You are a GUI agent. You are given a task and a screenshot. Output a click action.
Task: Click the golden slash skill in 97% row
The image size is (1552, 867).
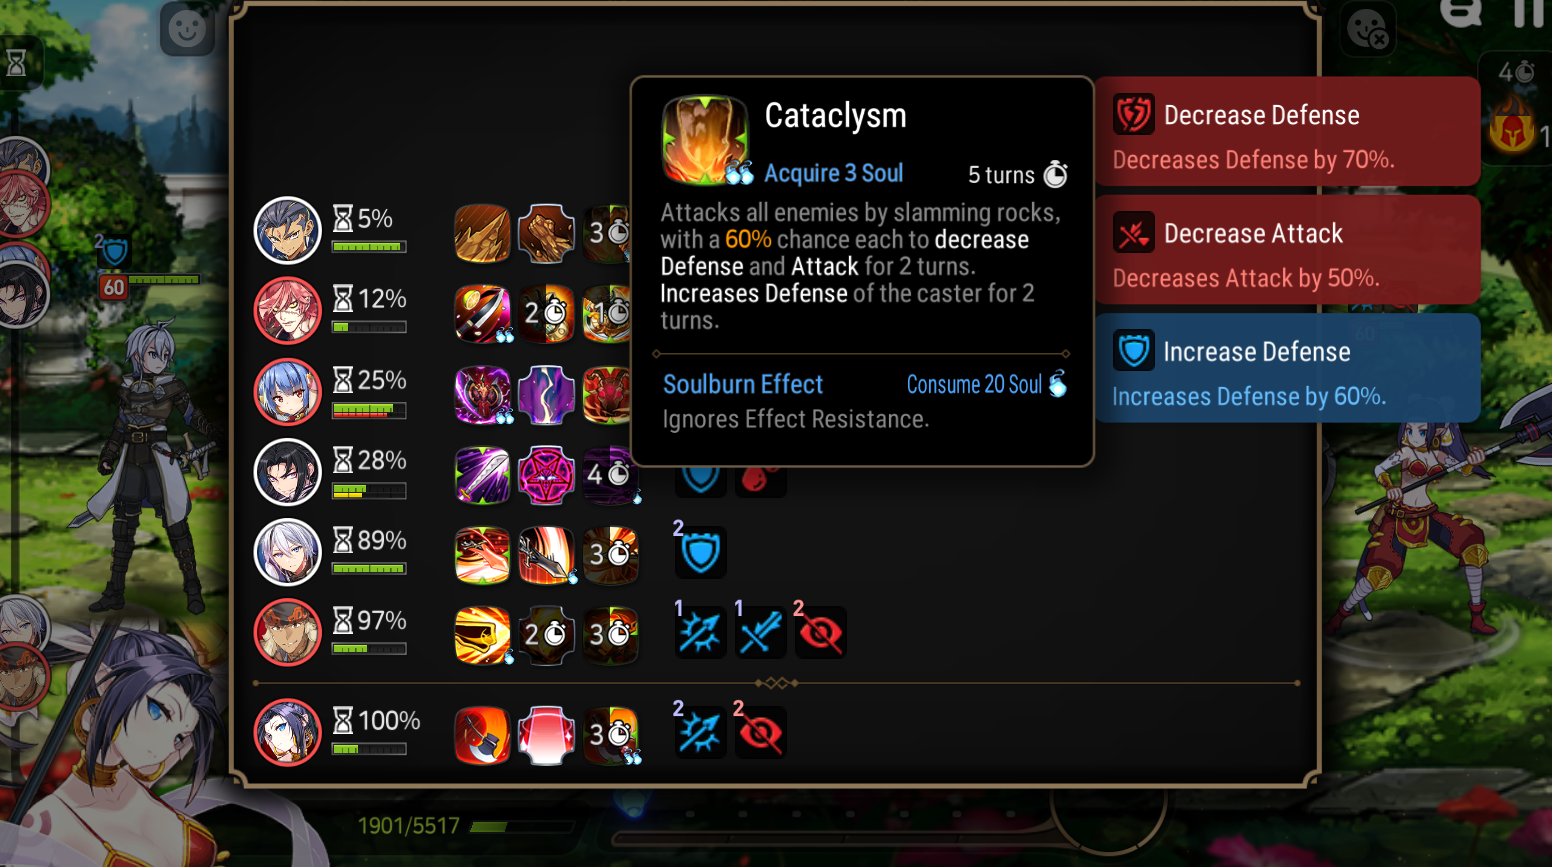pyautogui.click(x=482, y=634)
